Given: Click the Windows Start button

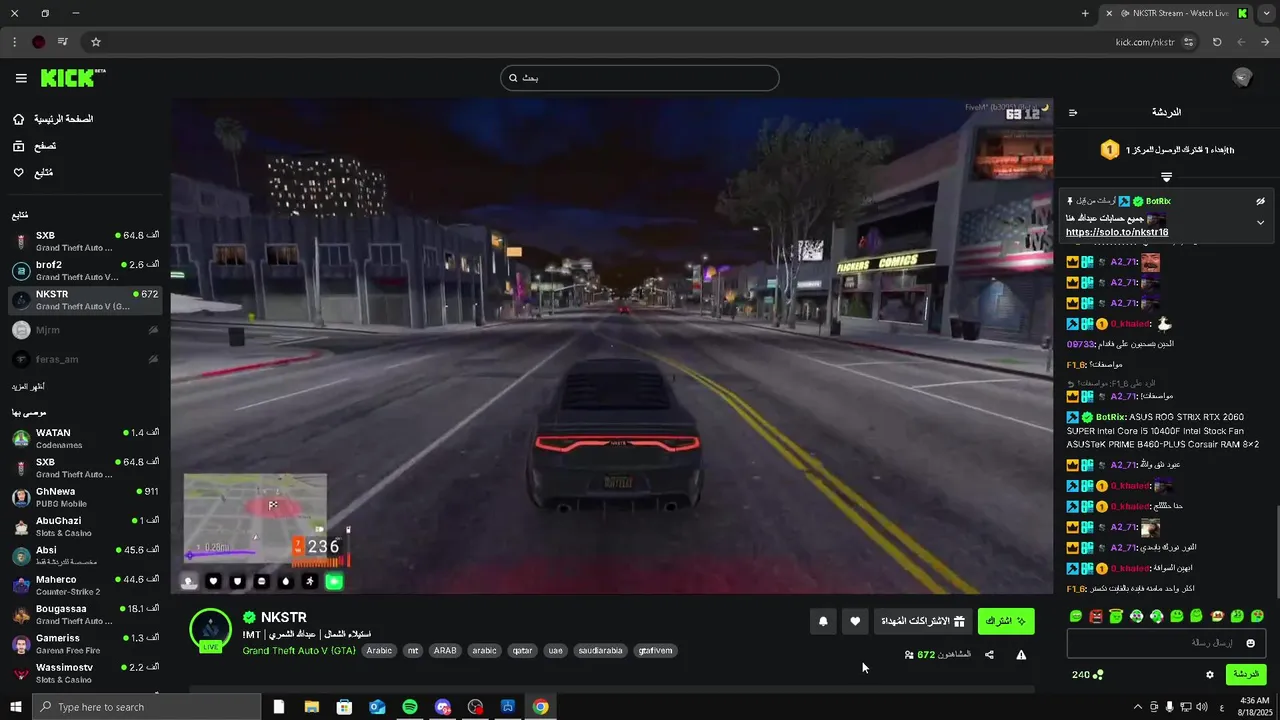Looking at the screenshot, I should [x=16, y=707].
